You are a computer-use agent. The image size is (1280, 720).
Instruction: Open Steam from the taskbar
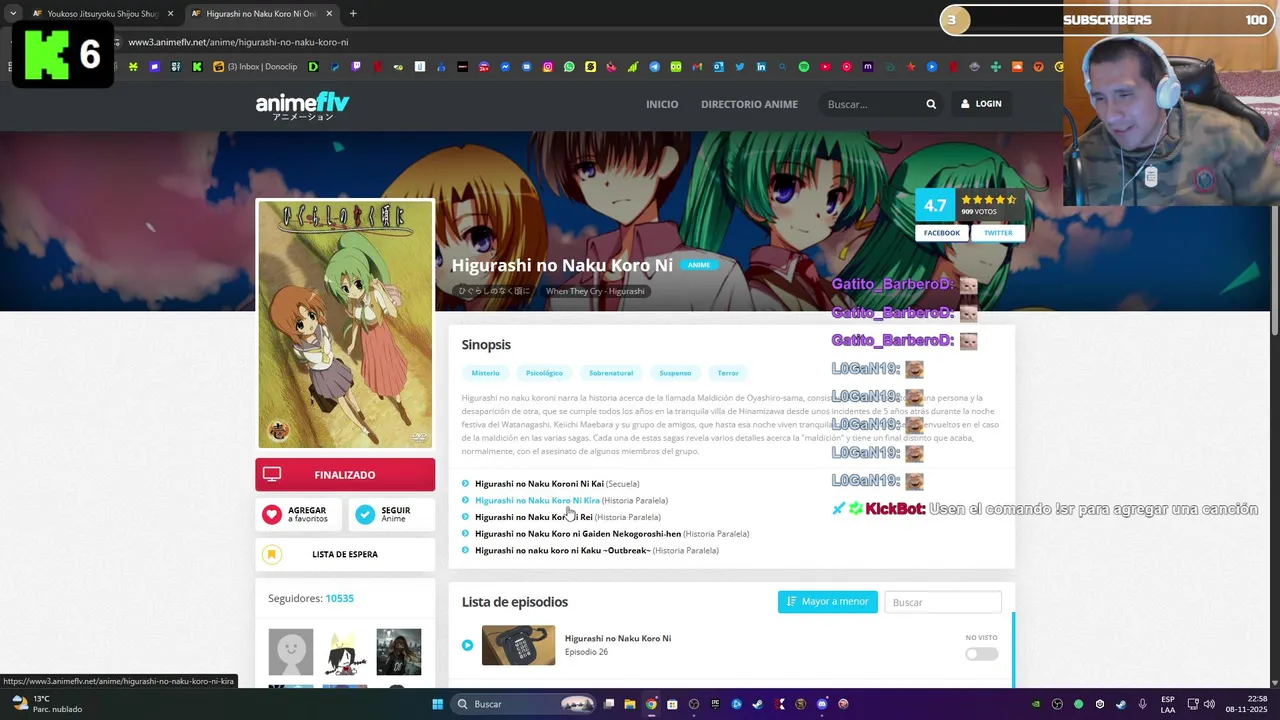[757, 704]
